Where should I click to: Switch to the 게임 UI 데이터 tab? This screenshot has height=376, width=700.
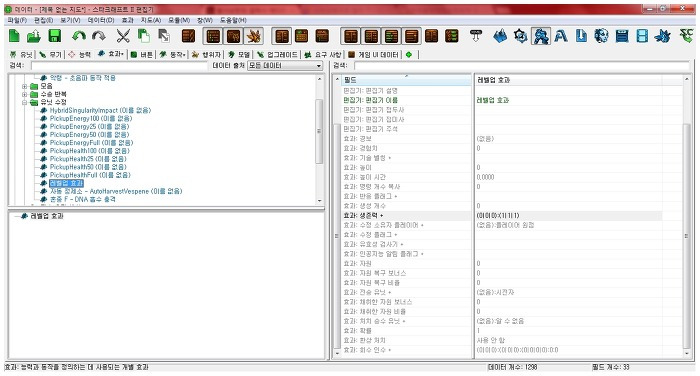point(373,54)
